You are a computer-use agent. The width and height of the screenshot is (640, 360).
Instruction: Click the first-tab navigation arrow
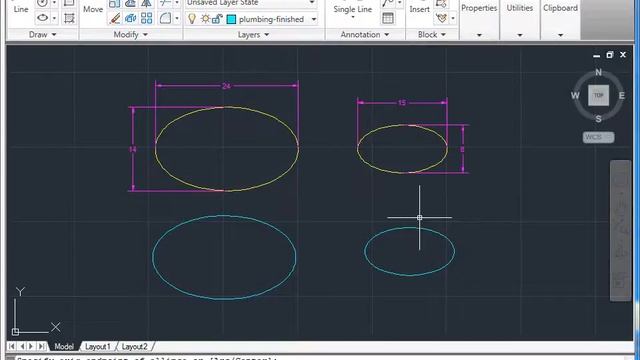point(11,347)
